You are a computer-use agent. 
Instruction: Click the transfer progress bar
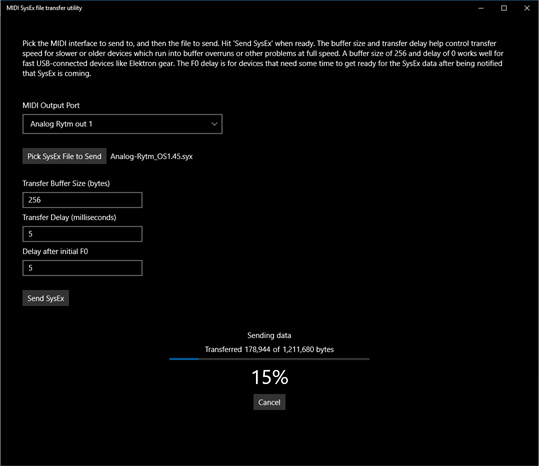[269, 359]
